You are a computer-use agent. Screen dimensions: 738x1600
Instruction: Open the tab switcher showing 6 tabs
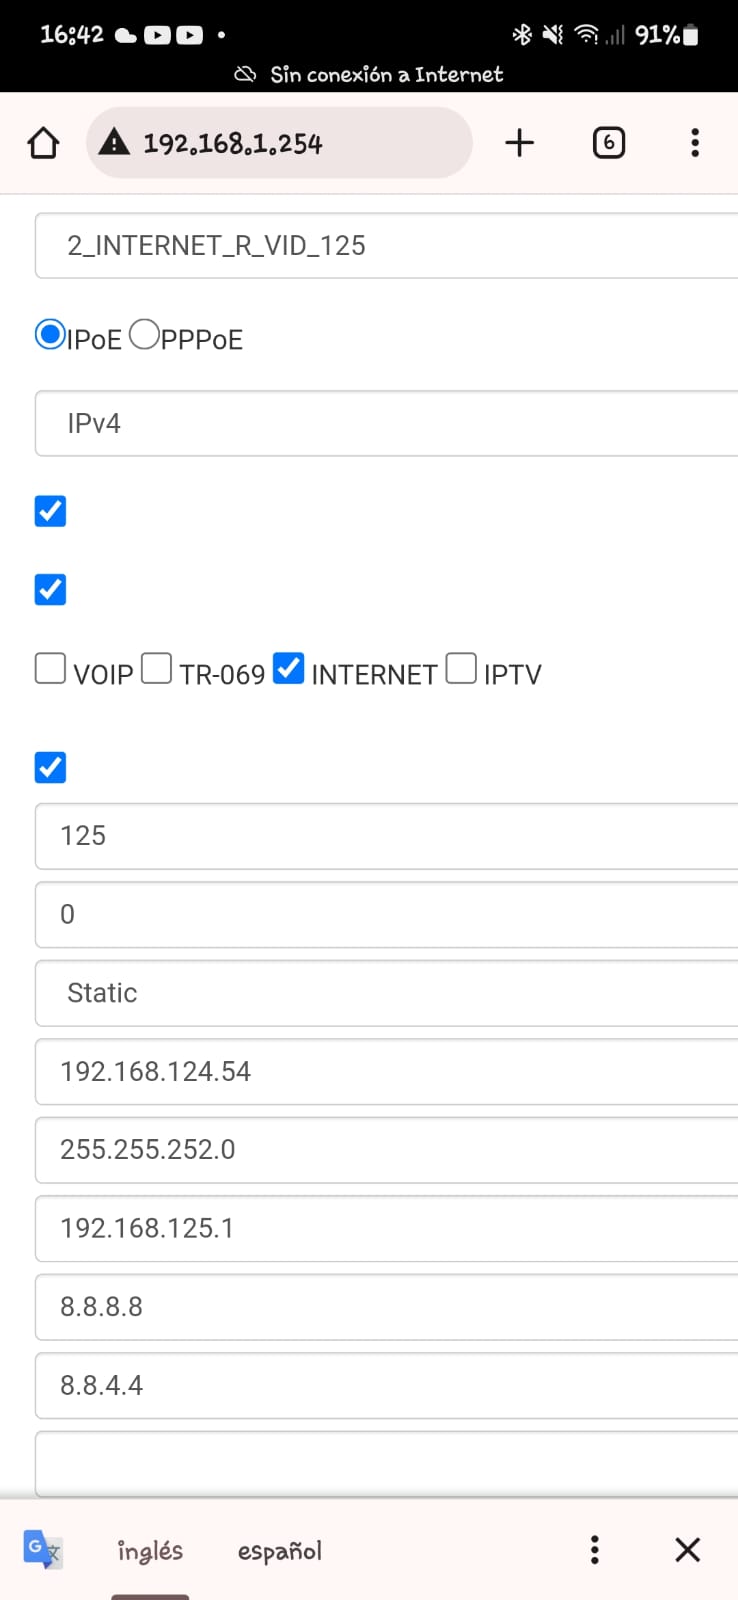[609, 143]
